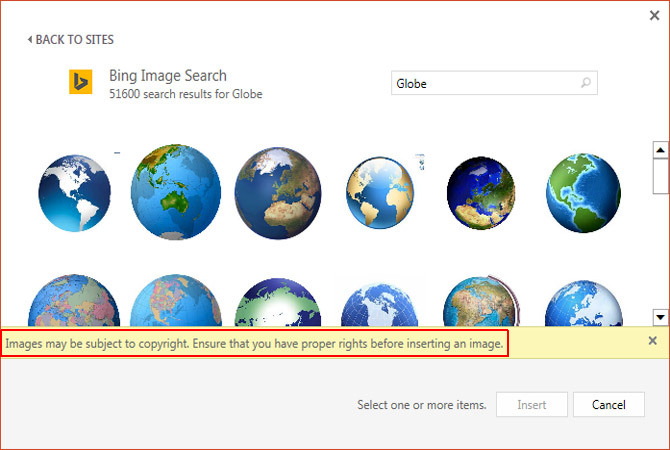The image size is (670, 450).
Task: Click the Cancel button
Action: (x=608, y=404)
